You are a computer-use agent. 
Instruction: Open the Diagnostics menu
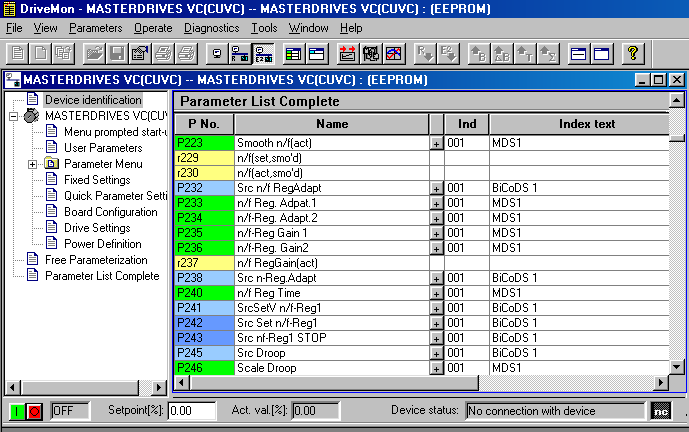[211, 28]
